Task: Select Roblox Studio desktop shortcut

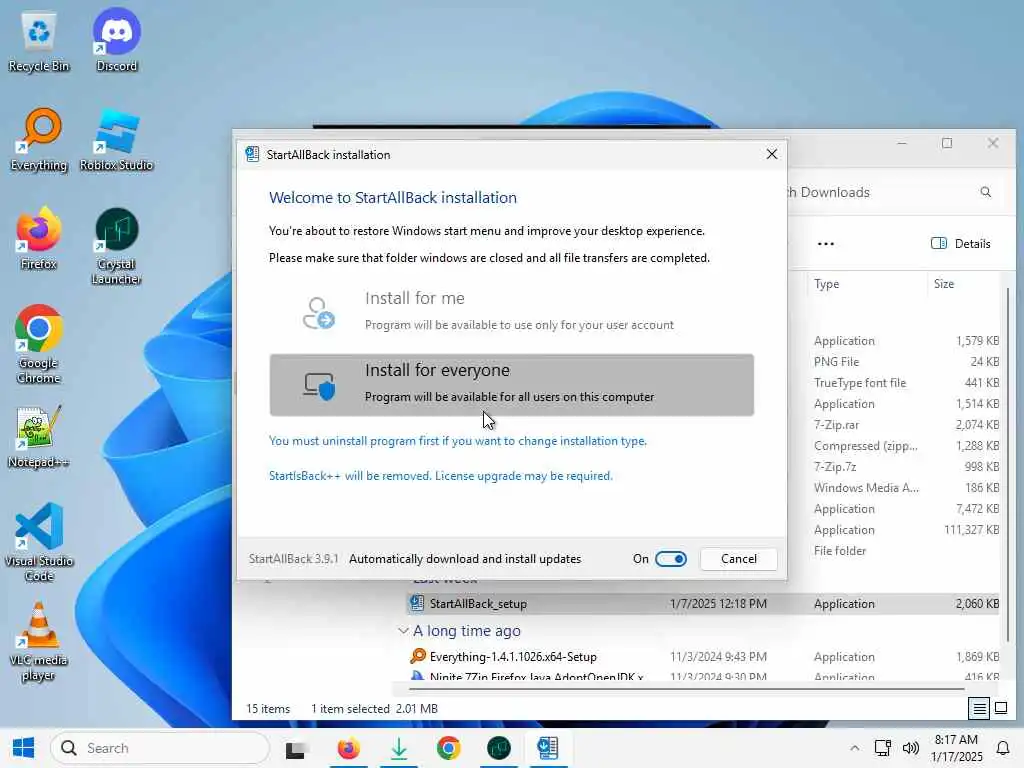Action: 116,140
